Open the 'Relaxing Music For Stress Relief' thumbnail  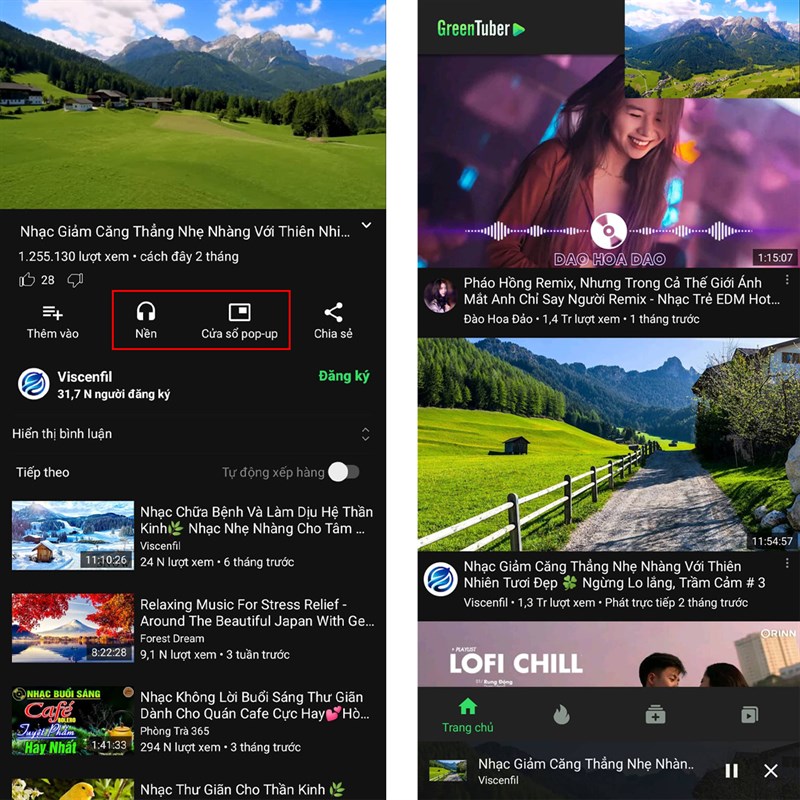[x=73, y=628]
